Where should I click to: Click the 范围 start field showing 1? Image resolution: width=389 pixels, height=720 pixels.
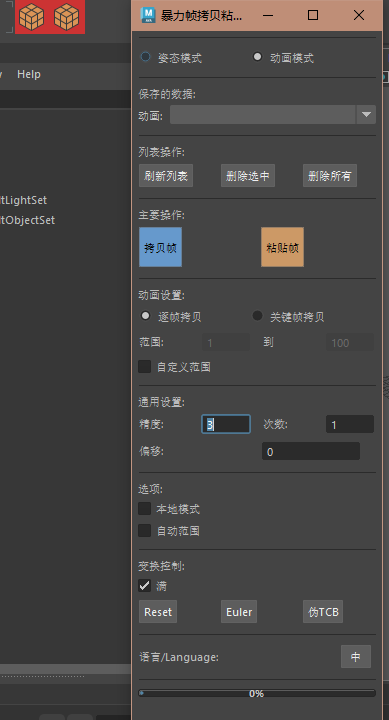(226, 343)
